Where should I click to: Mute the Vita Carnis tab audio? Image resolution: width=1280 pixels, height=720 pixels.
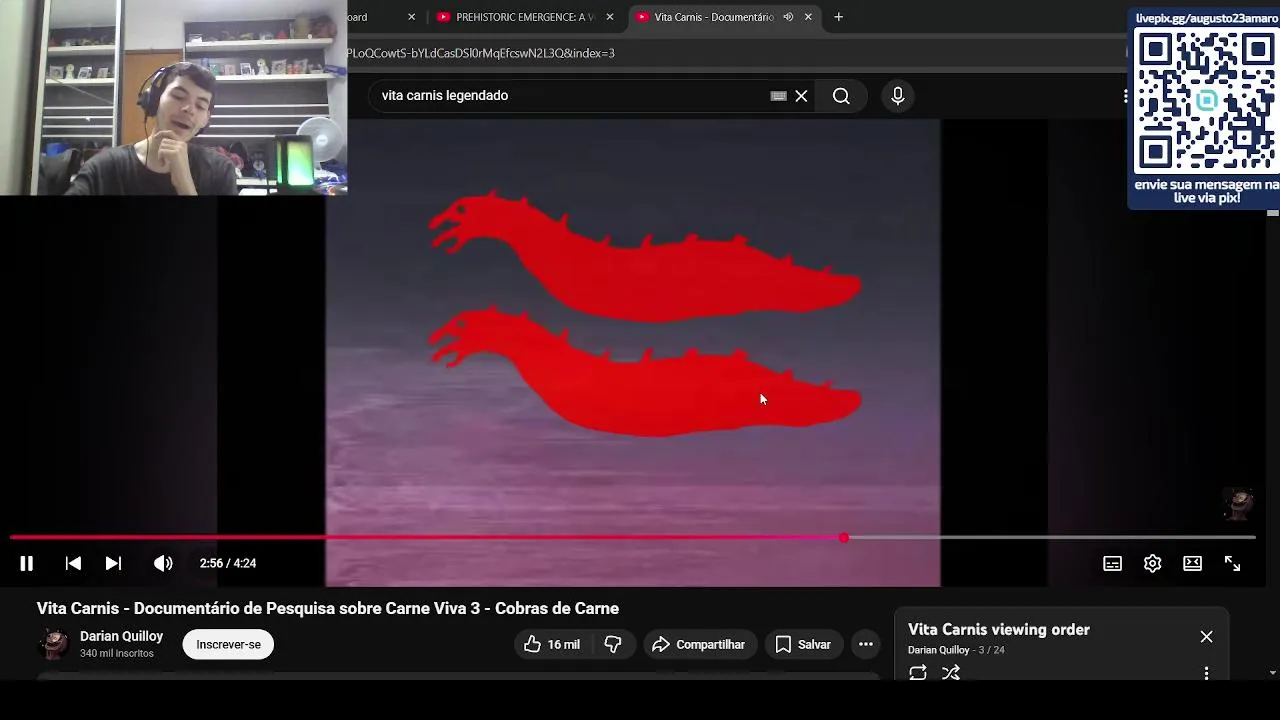(788, 17)
